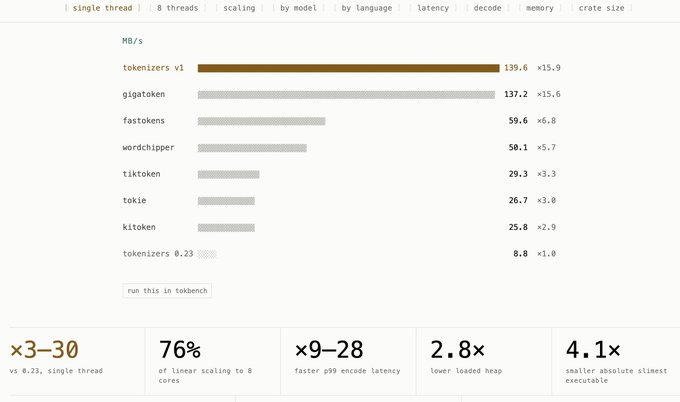Switch to the memory tab
The width and height of the screenshot is (680, 402).
[540, 8]
